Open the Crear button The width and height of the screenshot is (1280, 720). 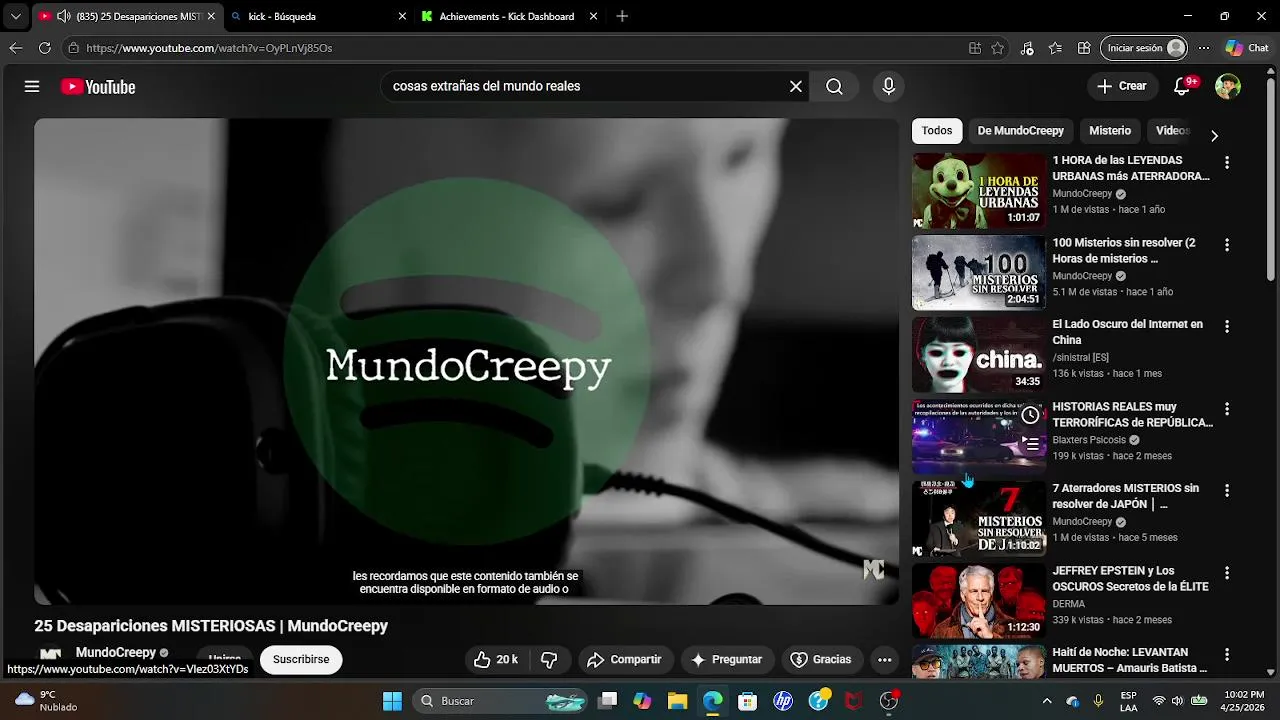pyautogui.click(x=1122, y=86)
